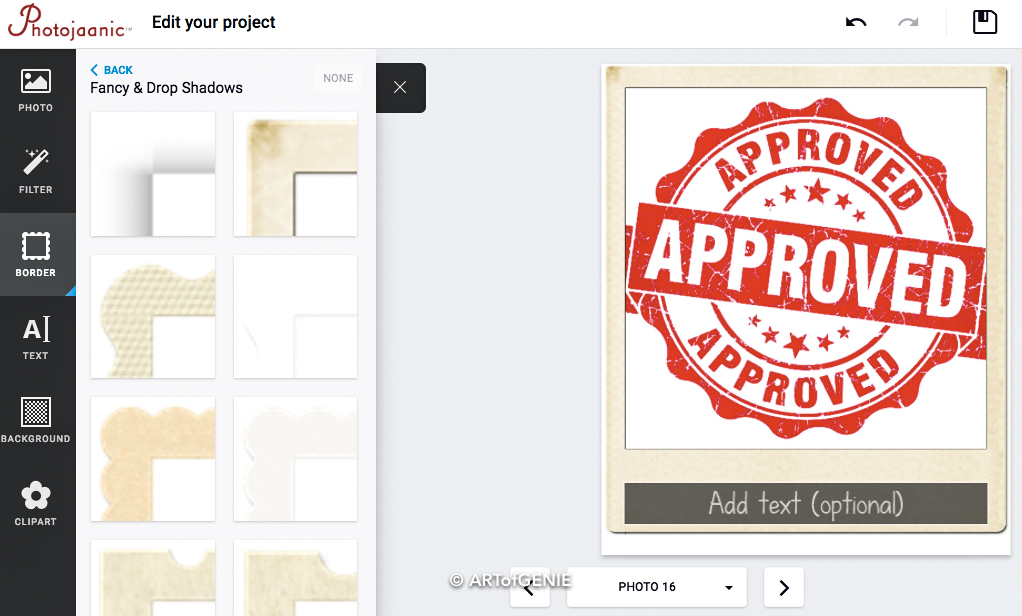
Task: Open the Photo tool in sidebar
Action: coord(36,90)
